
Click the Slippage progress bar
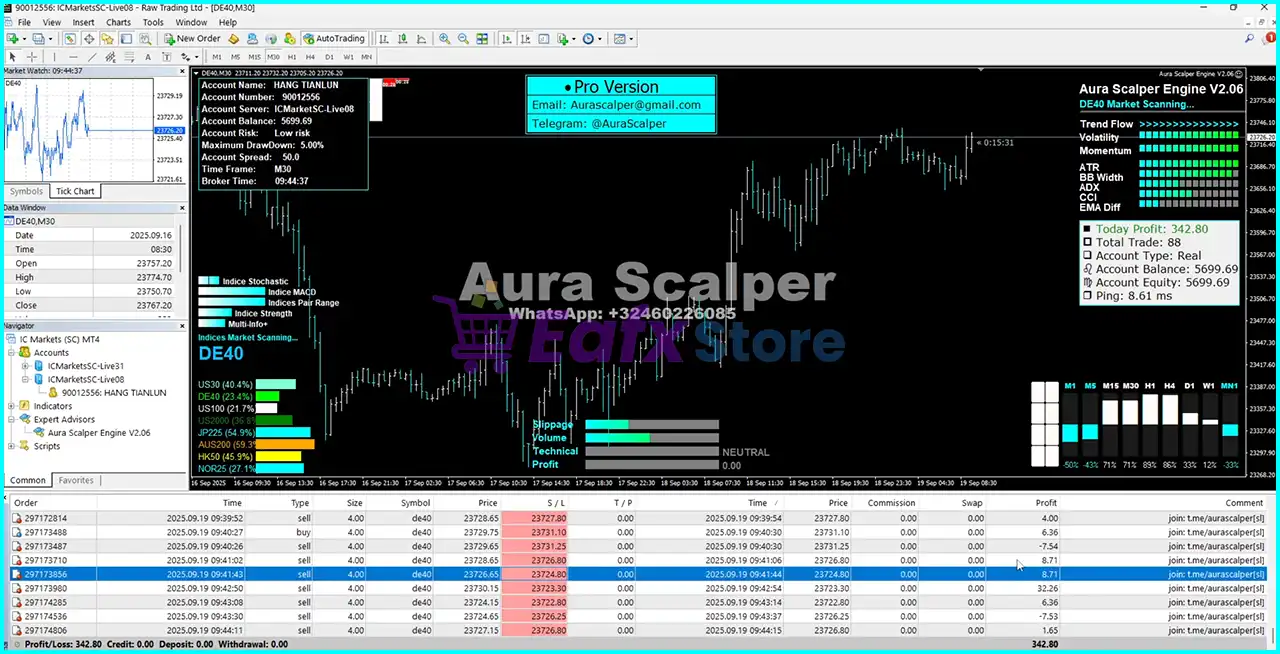[652, 425]
